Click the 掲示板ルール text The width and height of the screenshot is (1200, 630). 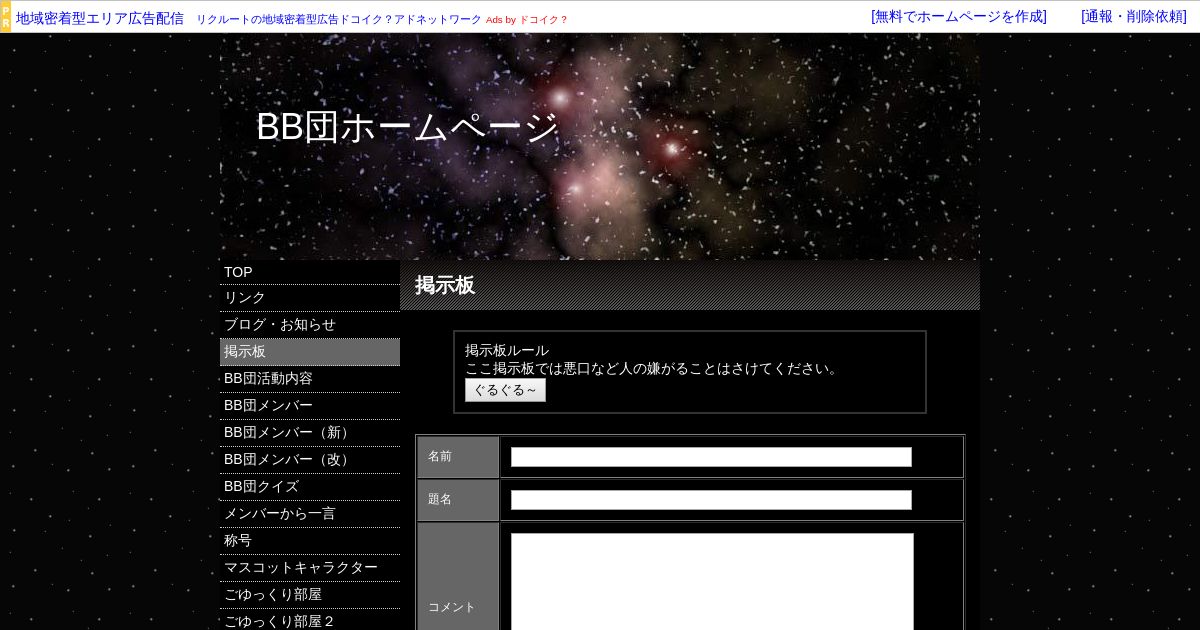(507, 351)
